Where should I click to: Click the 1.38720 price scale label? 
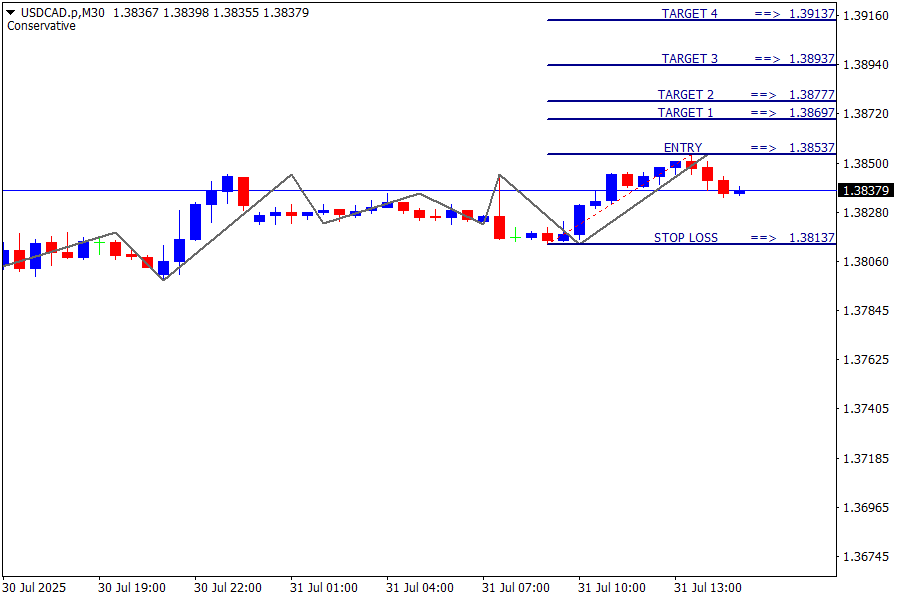(x=866, y=114)
